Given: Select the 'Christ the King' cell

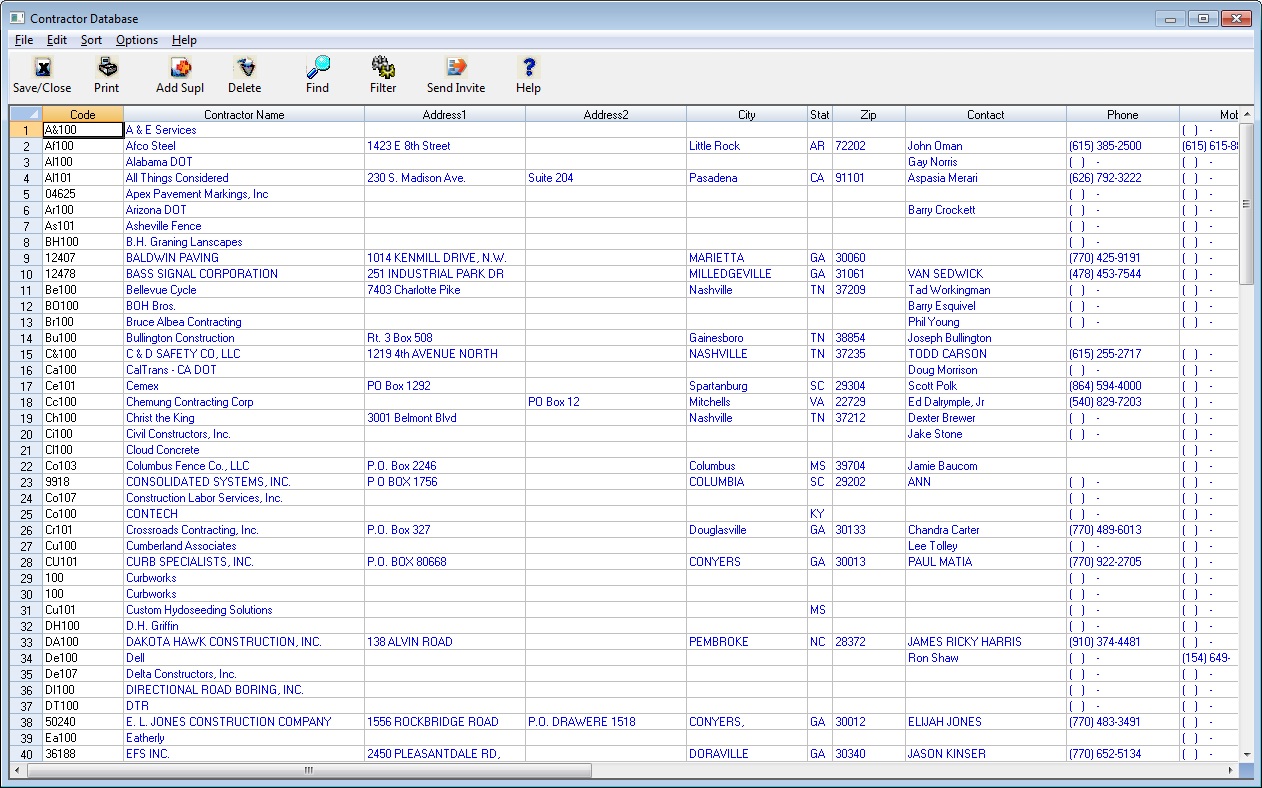Looking at the screenshot, I should tap(244, 418).
